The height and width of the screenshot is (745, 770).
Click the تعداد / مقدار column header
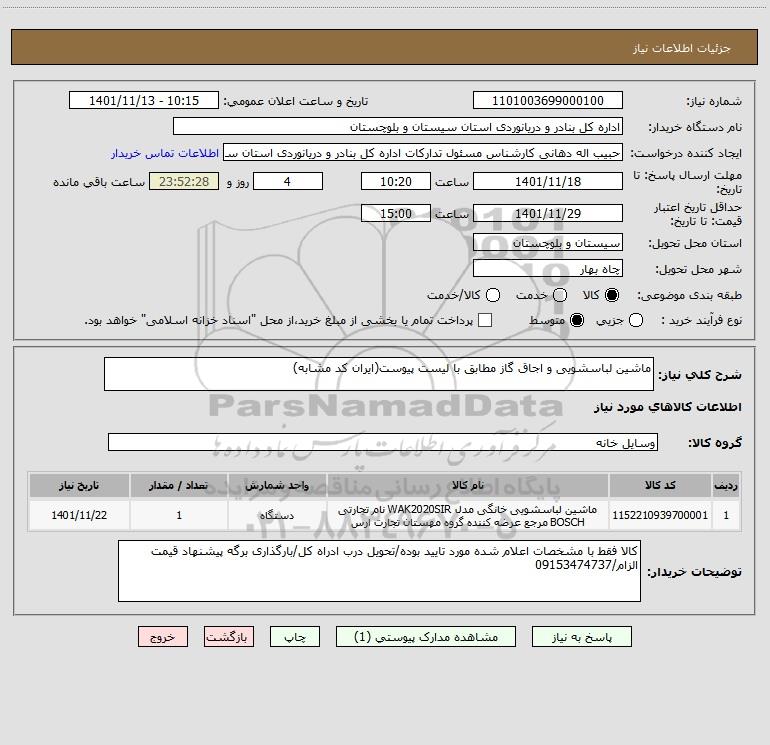179,486
